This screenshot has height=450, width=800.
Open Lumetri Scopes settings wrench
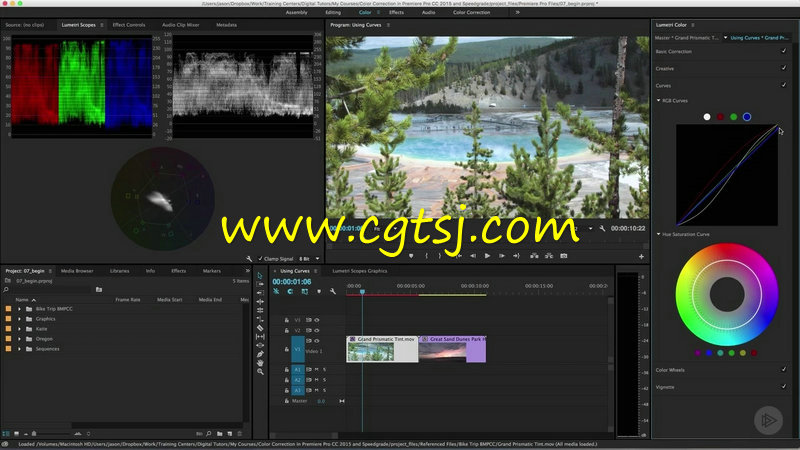coord(249,259)
